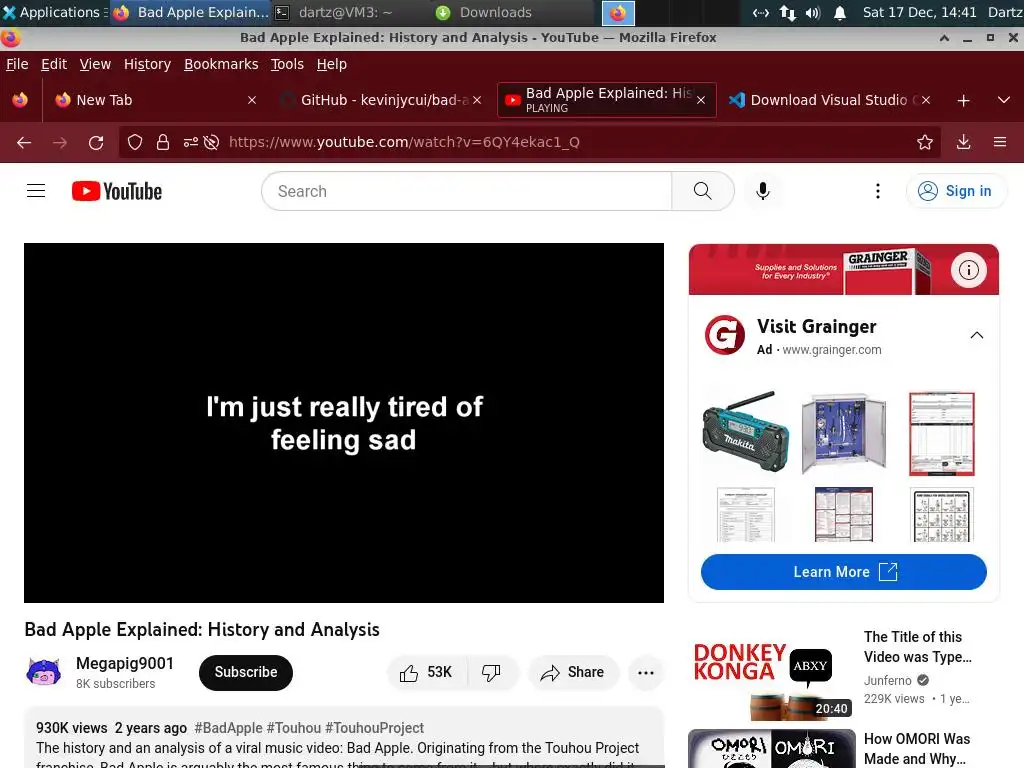List all tabs with the chevron

(1004, 101)
